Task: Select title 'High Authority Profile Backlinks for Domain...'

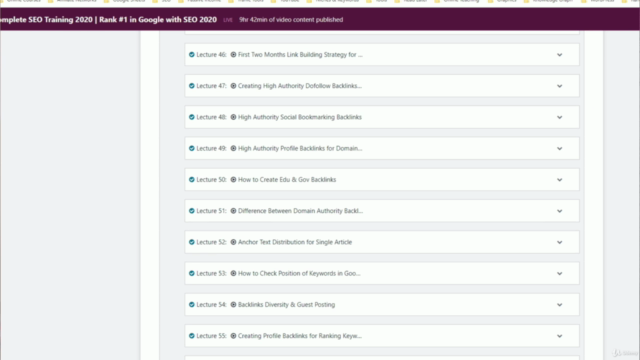Action: tap(300, 148)
